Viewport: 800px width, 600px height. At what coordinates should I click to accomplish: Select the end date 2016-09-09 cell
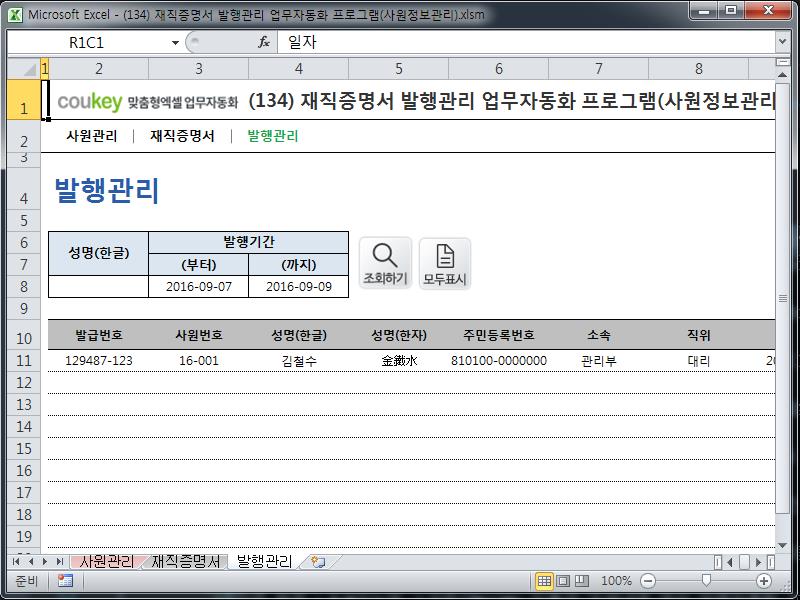pyautogui.click(x=298, y=286)
